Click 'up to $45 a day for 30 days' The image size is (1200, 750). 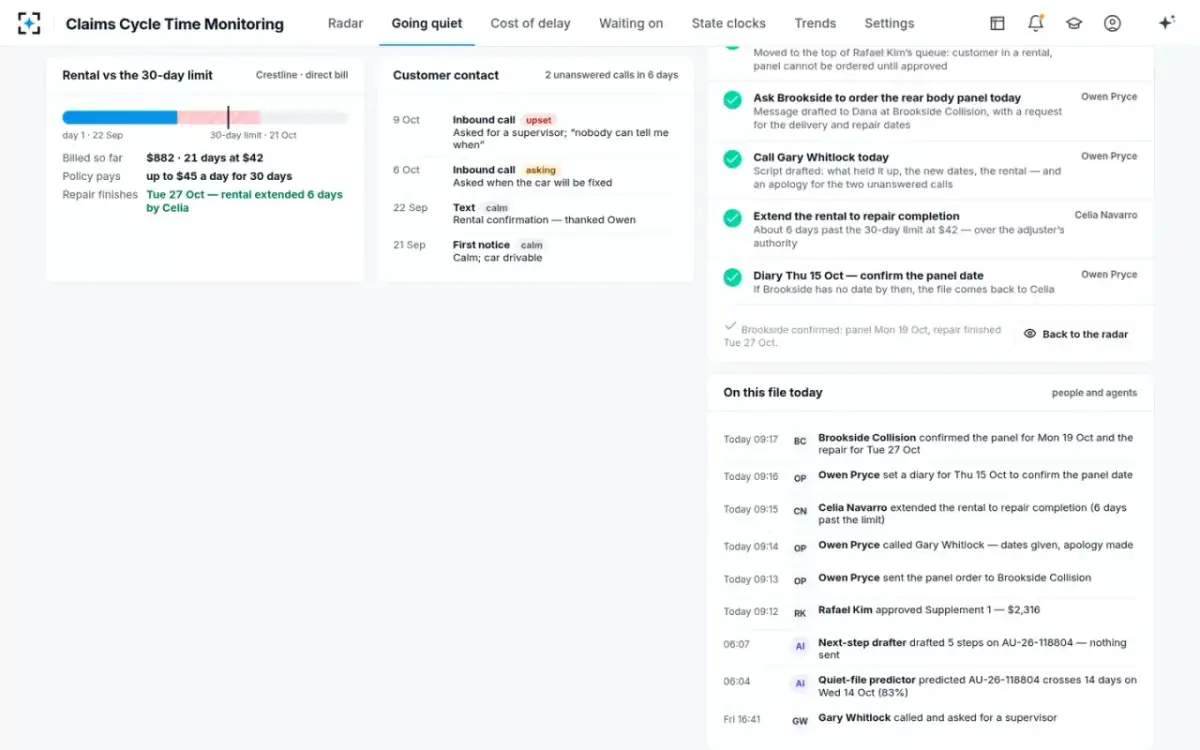(219, 176)
